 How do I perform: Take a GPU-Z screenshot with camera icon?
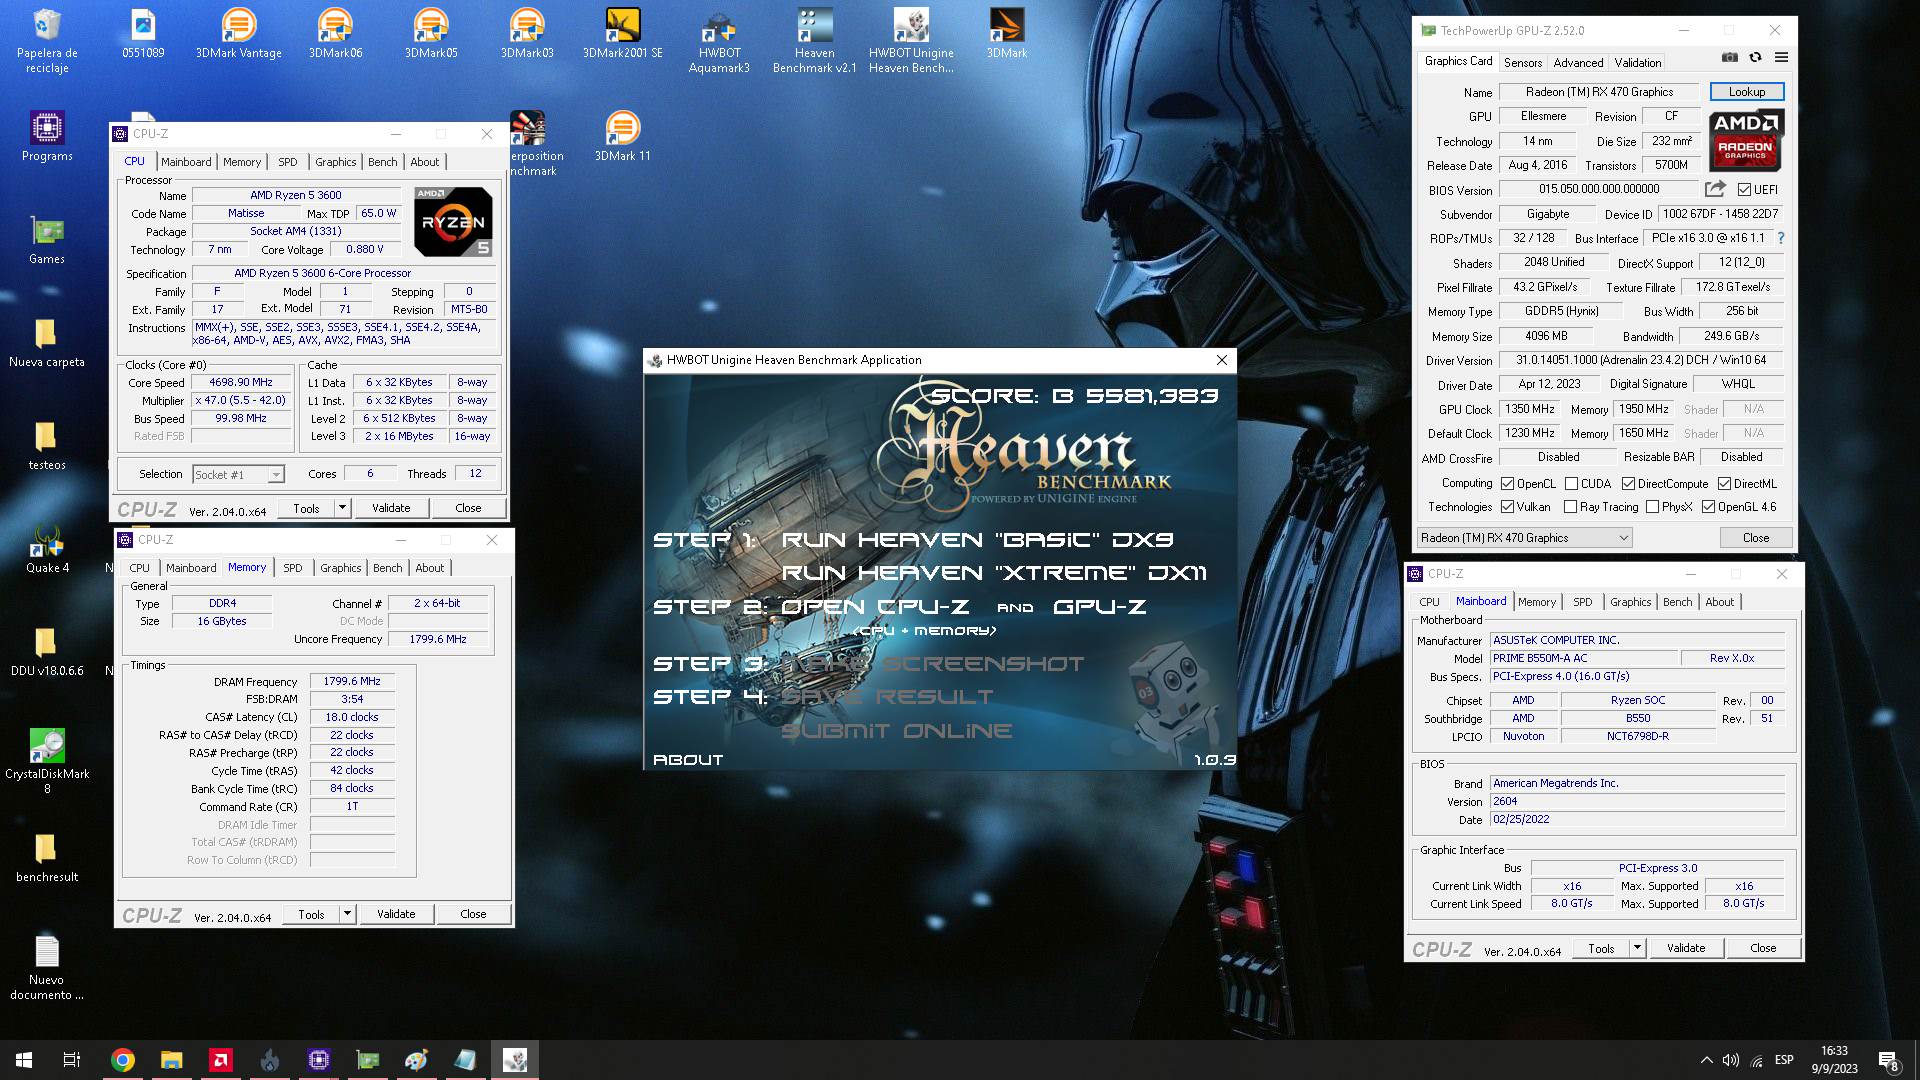click(1729, 58)
